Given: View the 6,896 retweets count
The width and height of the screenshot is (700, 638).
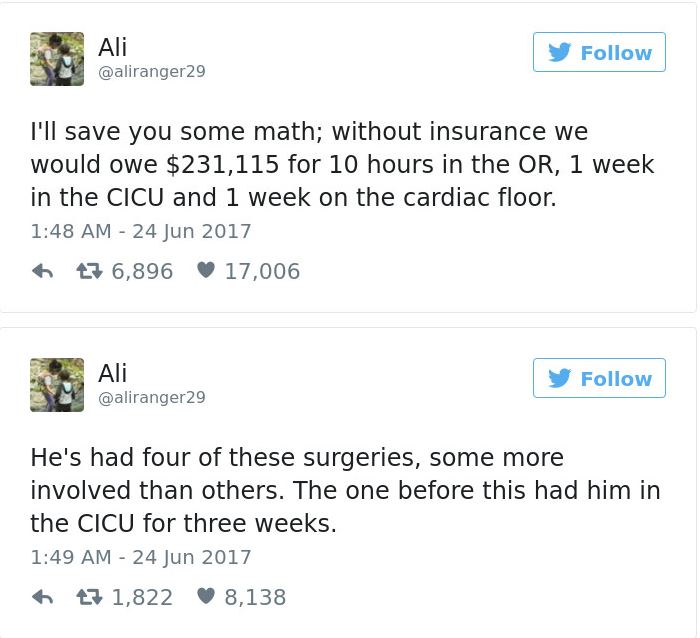Looking at the screenshot, I should 139,271.
